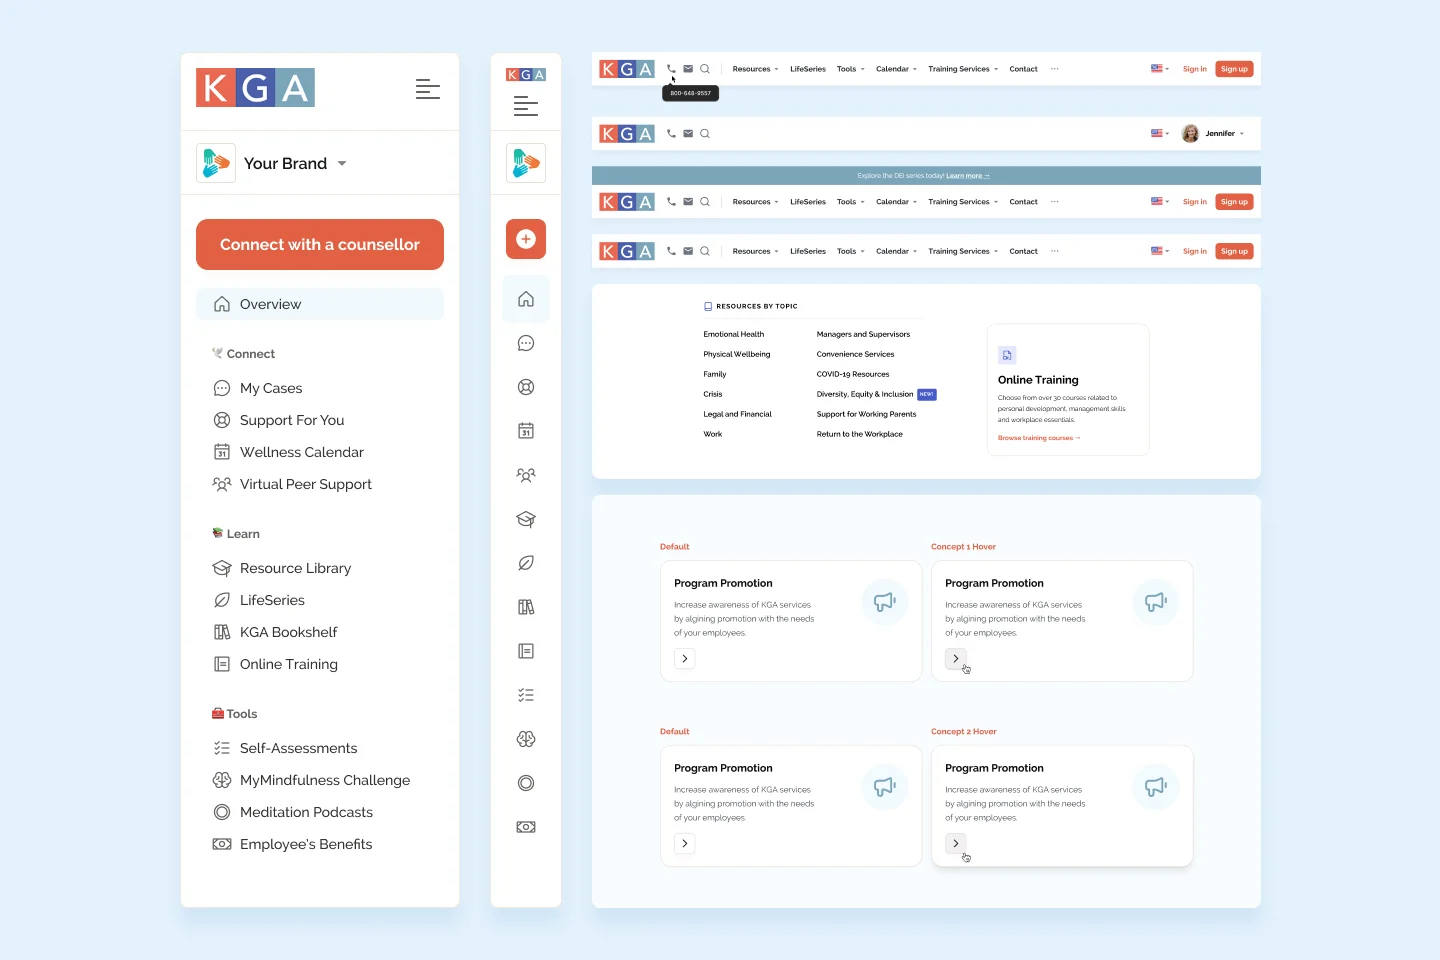This screenshot has width=1440, height=960.
Task: Click the mail icon in the navbar with Jennifer
Action: (688, 133)
